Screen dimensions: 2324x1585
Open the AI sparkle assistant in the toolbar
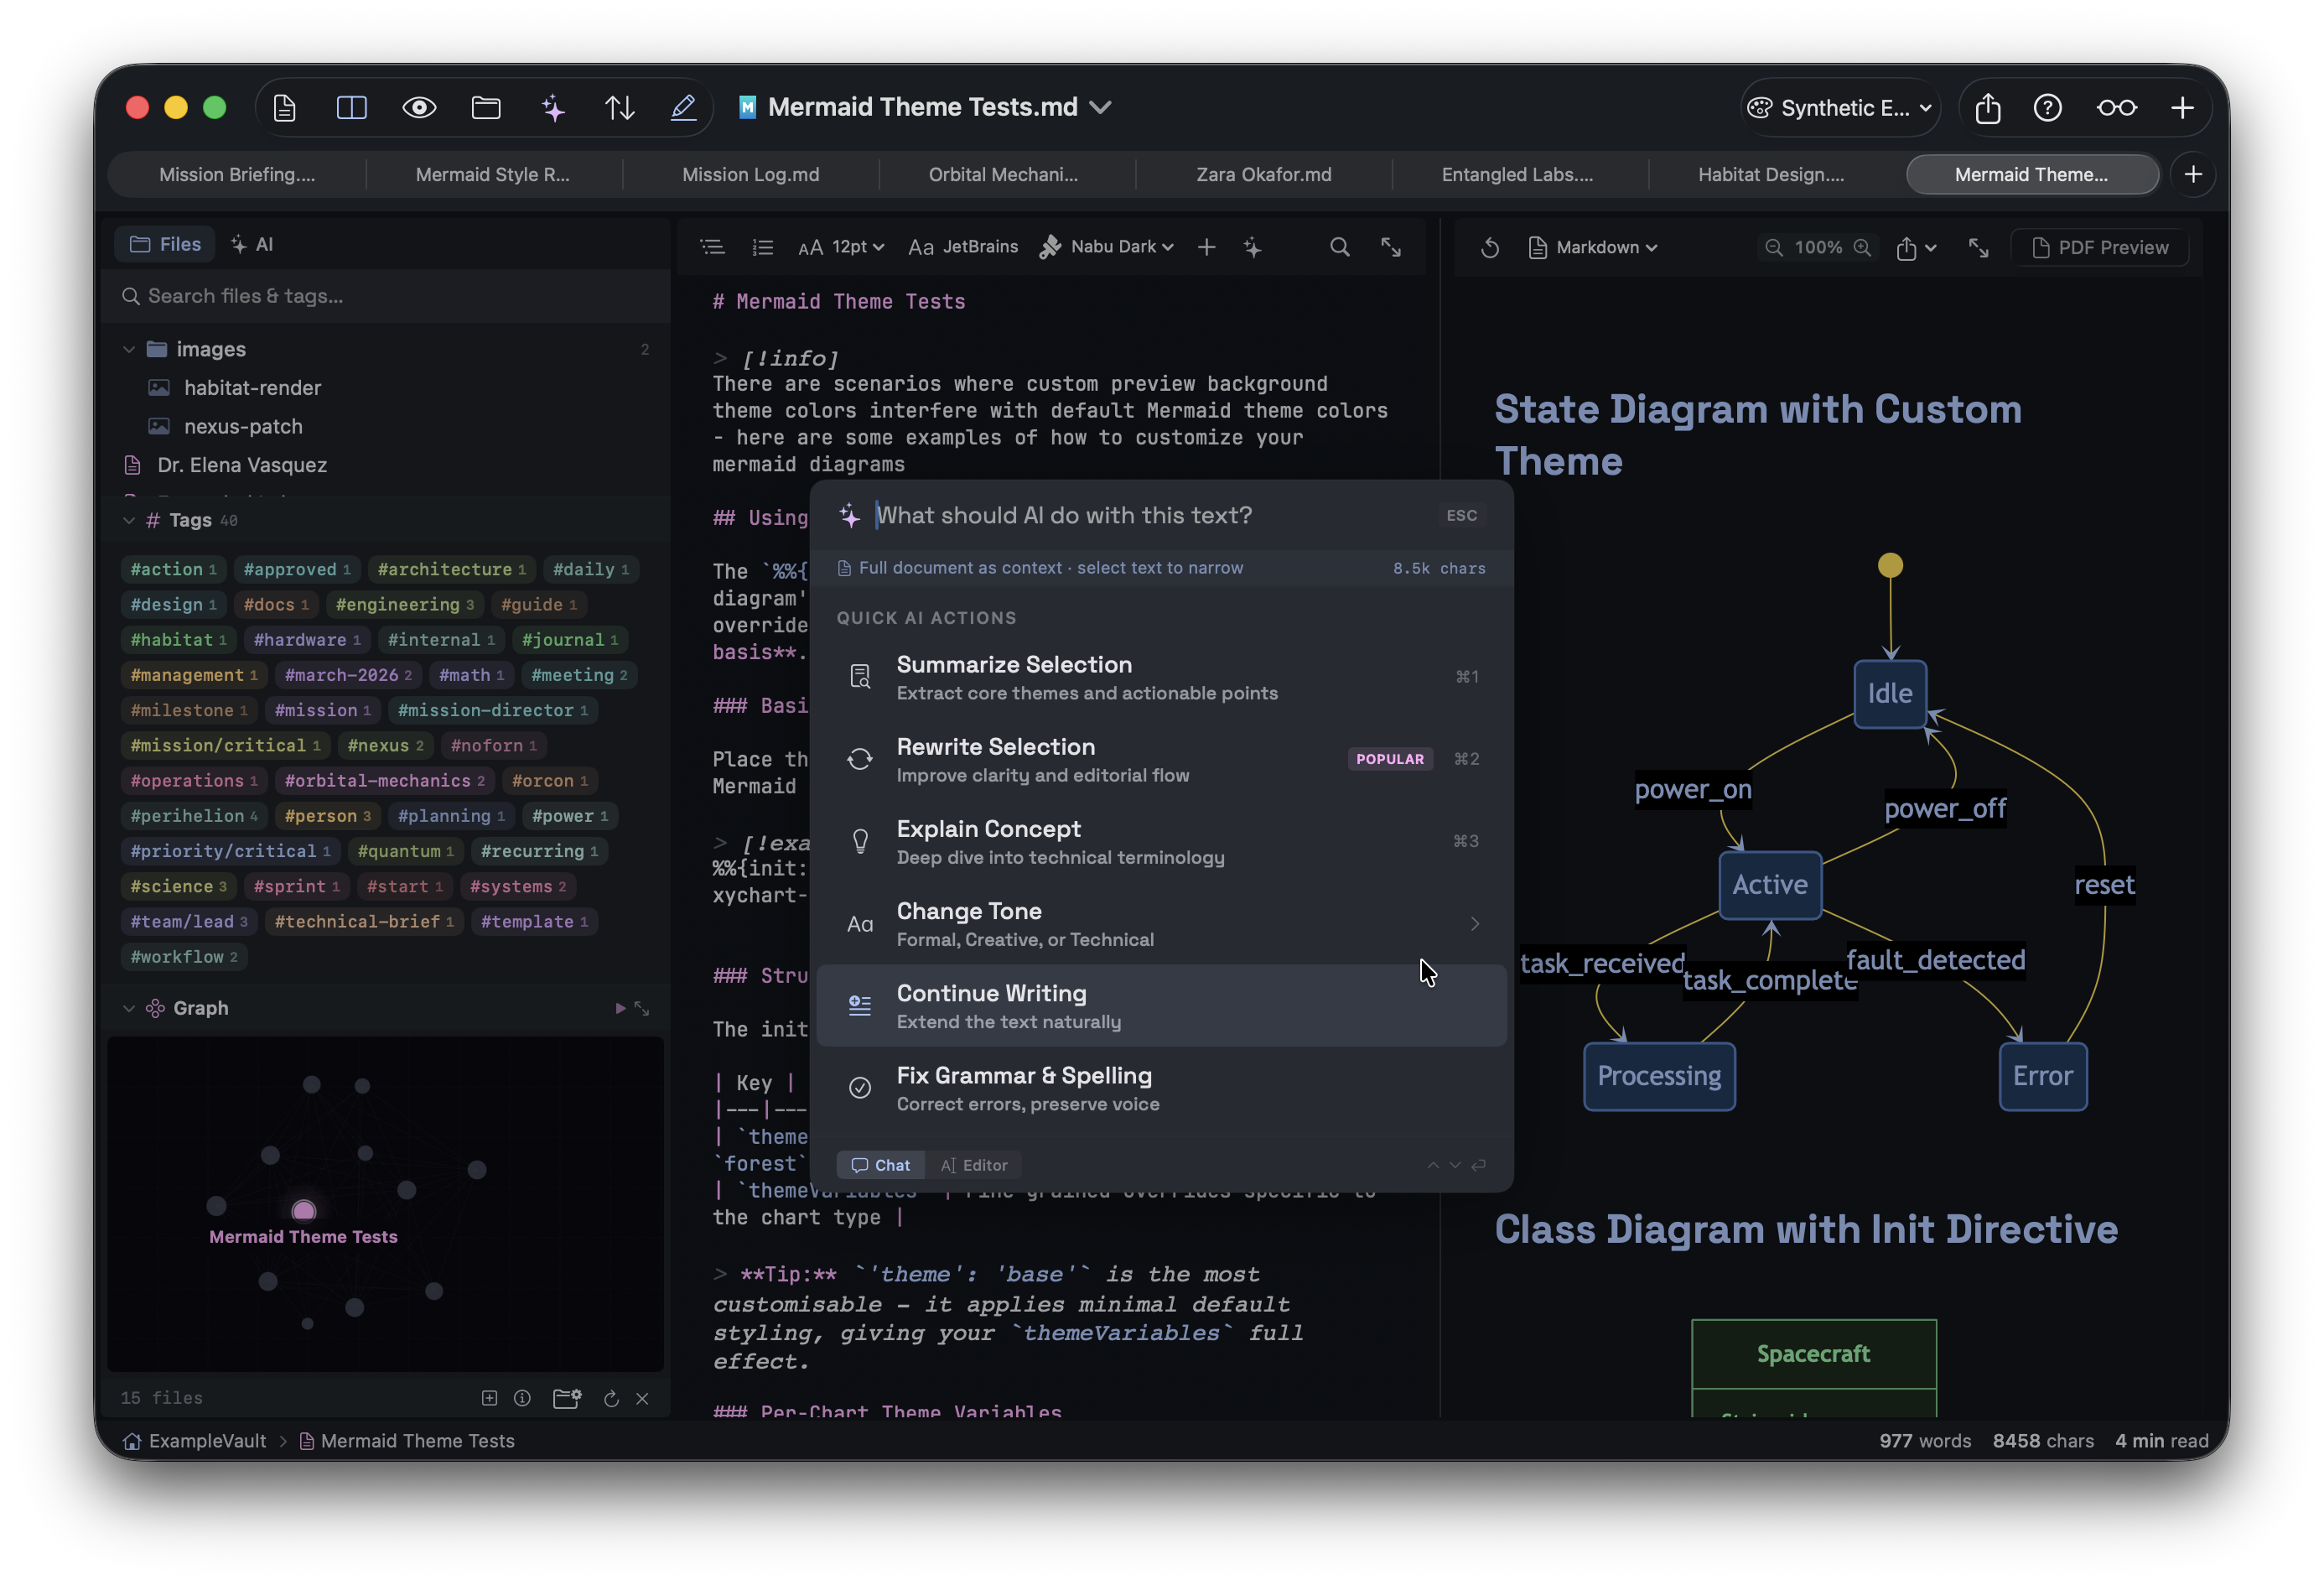click(552, 107)
